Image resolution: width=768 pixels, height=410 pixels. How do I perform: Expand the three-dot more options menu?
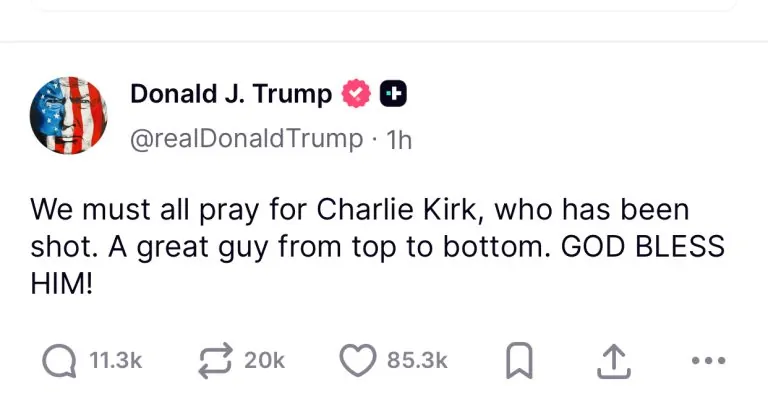708,361
